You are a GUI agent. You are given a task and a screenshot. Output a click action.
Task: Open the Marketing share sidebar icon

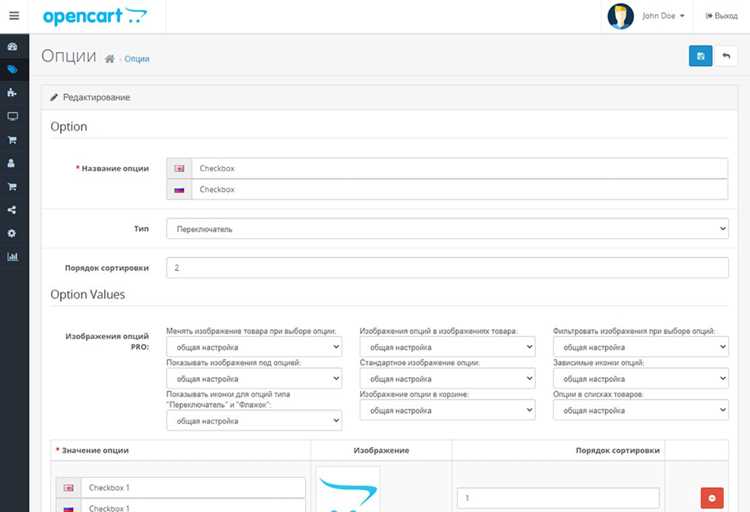(x=12, y=210)
